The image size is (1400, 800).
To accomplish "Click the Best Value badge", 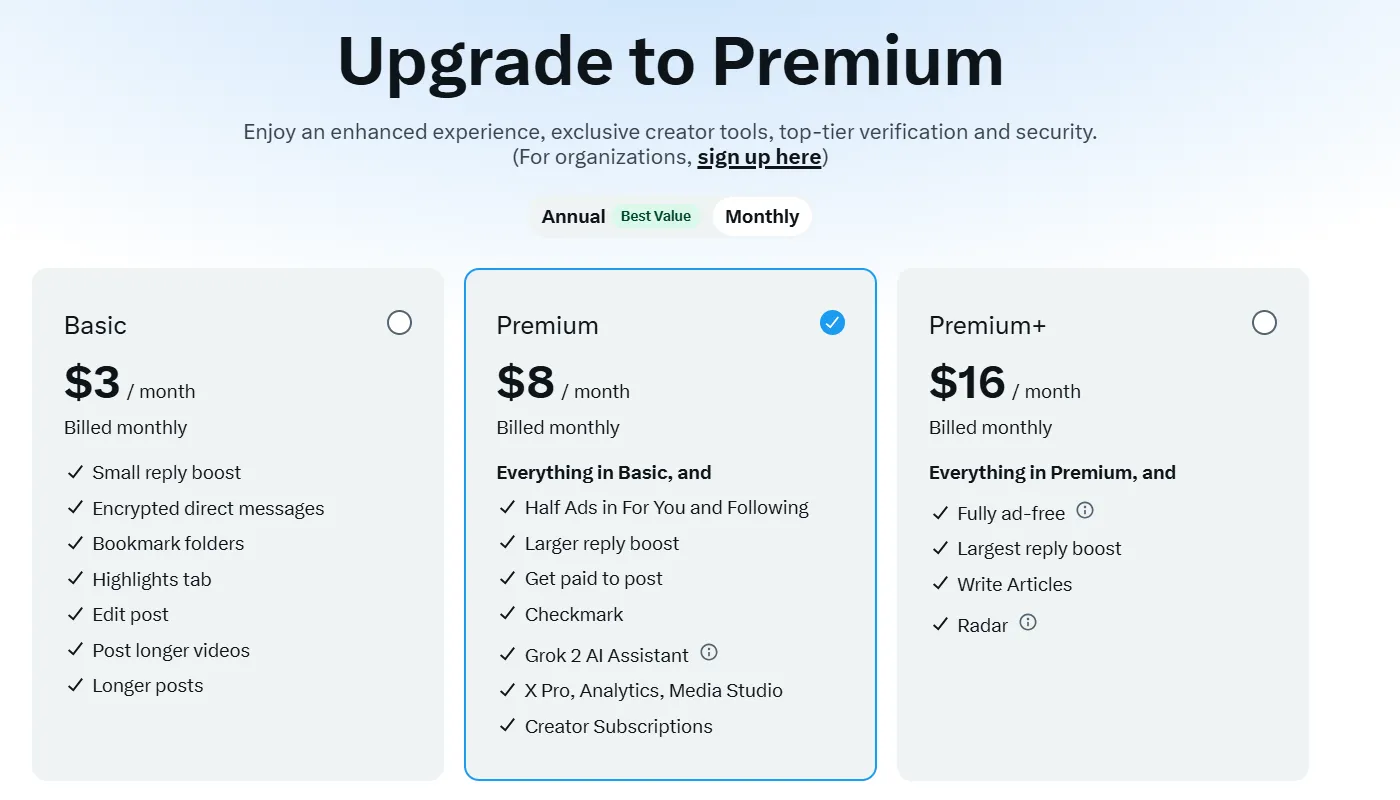I will click(655, 216).
